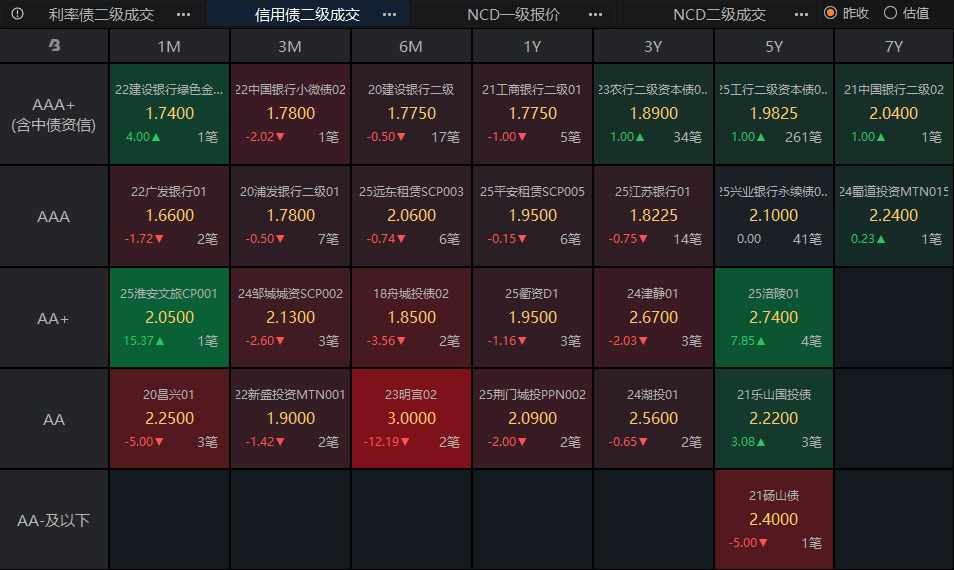Viewport: 954px width, 570px height.
Task: Open the 25江苏银行01 cell
Action: point(653,216)
